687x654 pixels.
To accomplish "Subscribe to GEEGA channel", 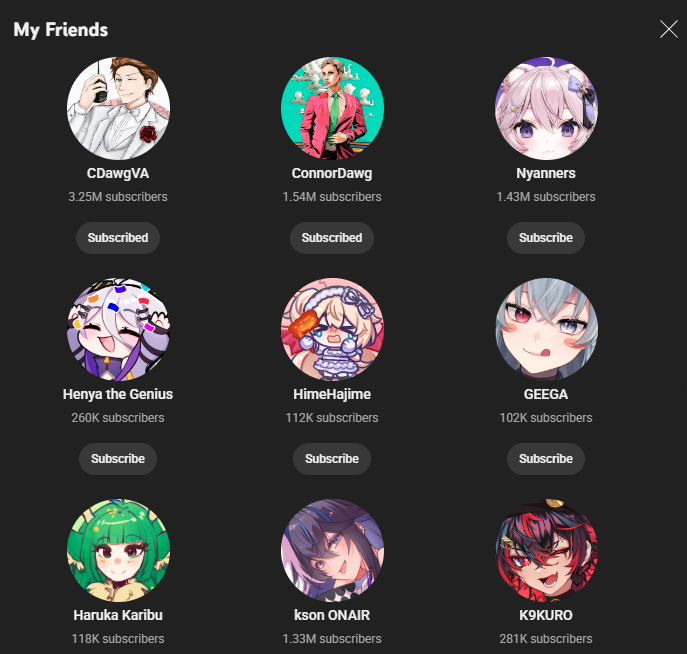I will pyautogui.click(x=546, y=459).
